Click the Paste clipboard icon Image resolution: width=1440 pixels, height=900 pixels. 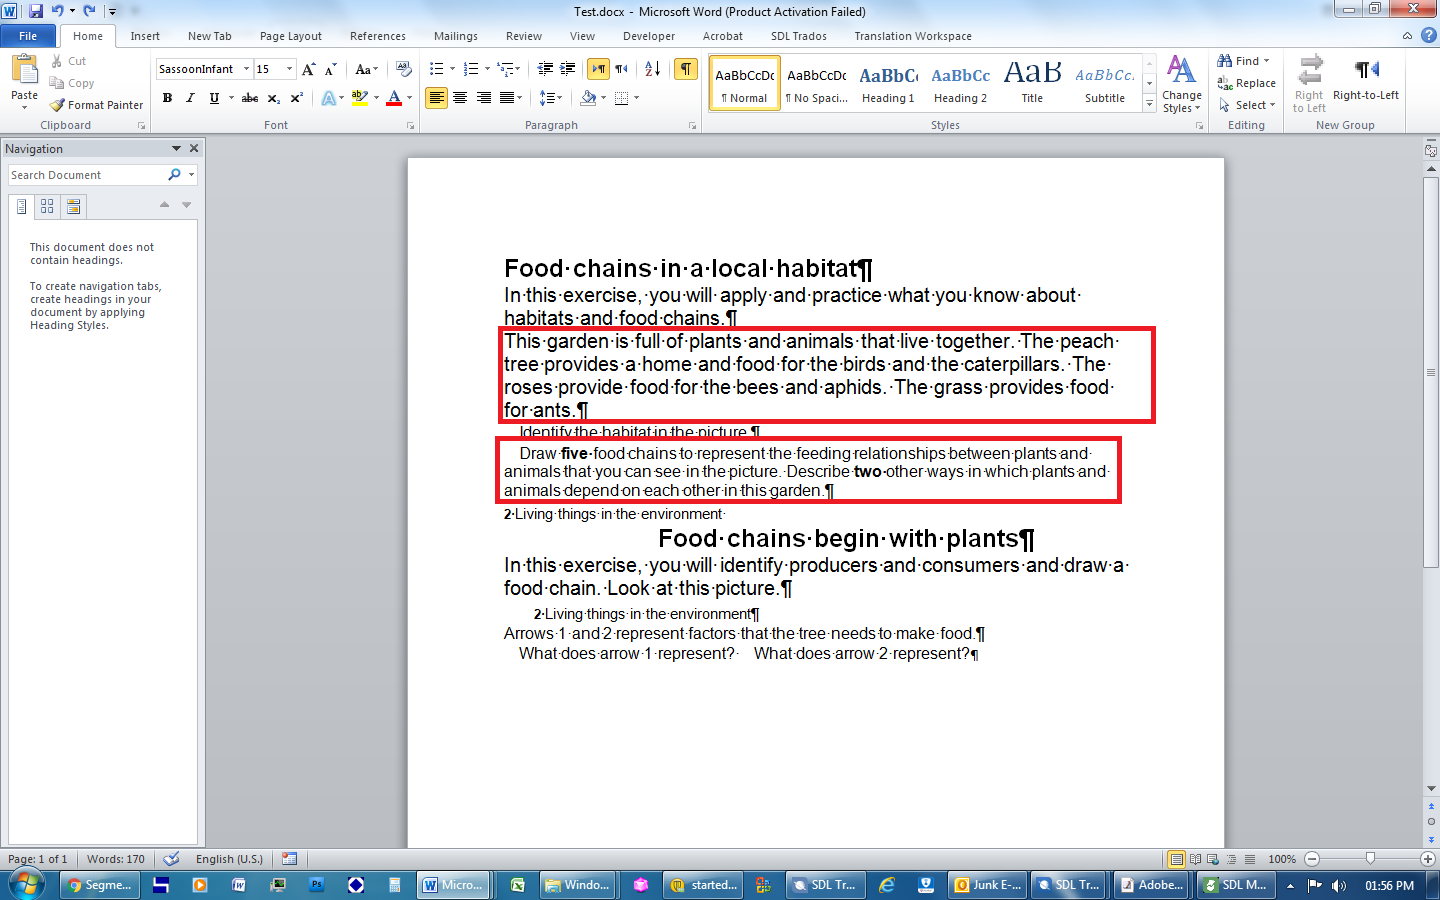point(24,70)
